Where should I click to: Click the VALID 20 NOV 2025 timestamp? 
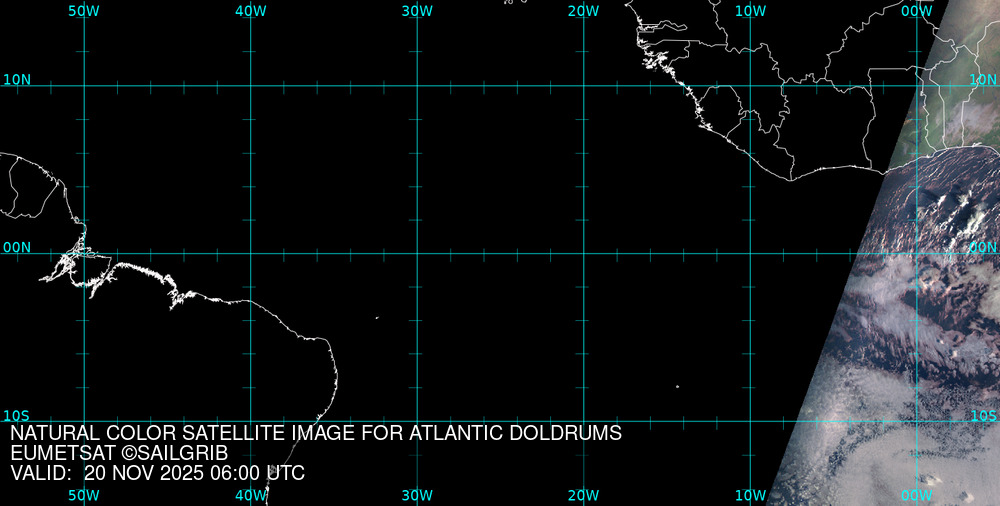[x=157, y=473]
